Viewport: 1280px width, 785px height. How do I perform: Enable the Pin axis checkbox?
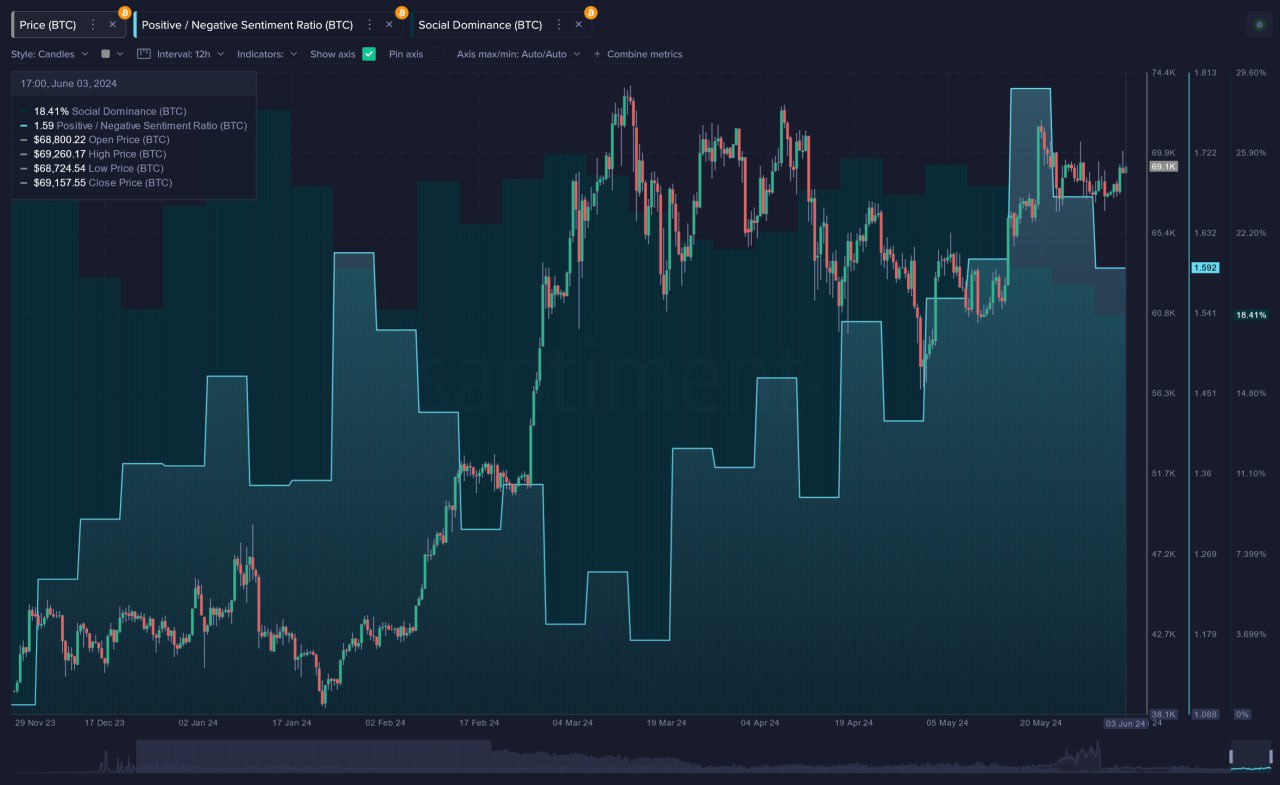point(437,54)
